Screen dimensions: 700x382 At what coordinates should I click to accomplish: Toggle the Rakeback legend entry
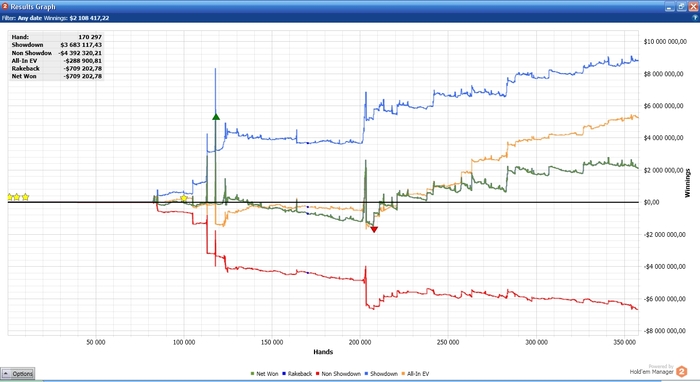click(x=297, y=374)
